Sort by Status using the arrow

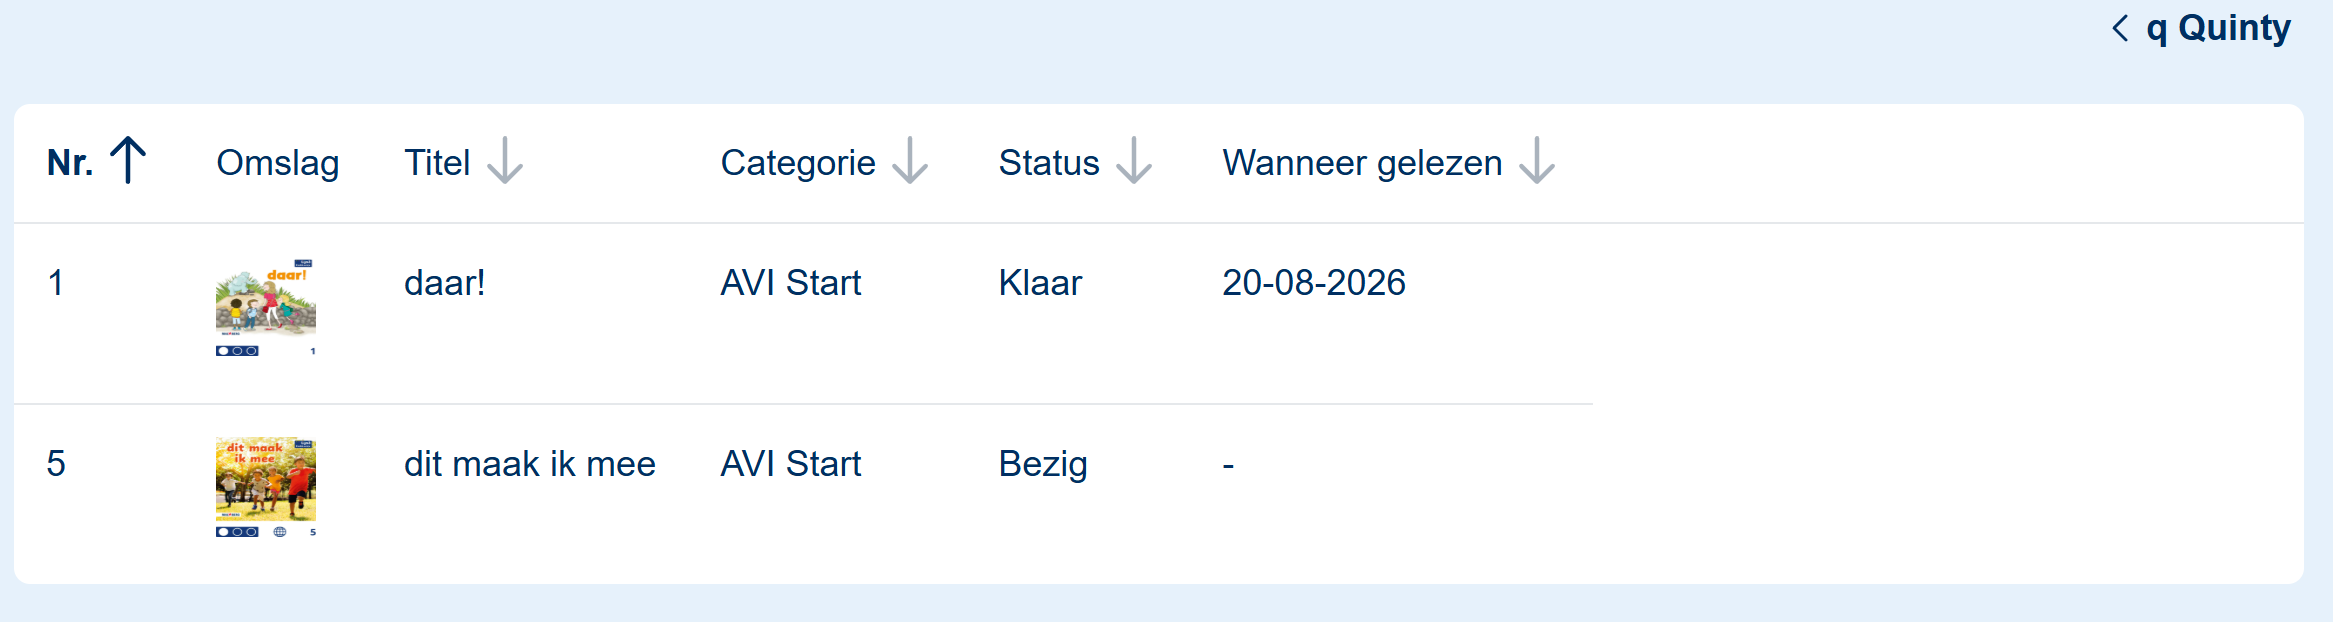pyautogui.click(x=1134, y=161)
